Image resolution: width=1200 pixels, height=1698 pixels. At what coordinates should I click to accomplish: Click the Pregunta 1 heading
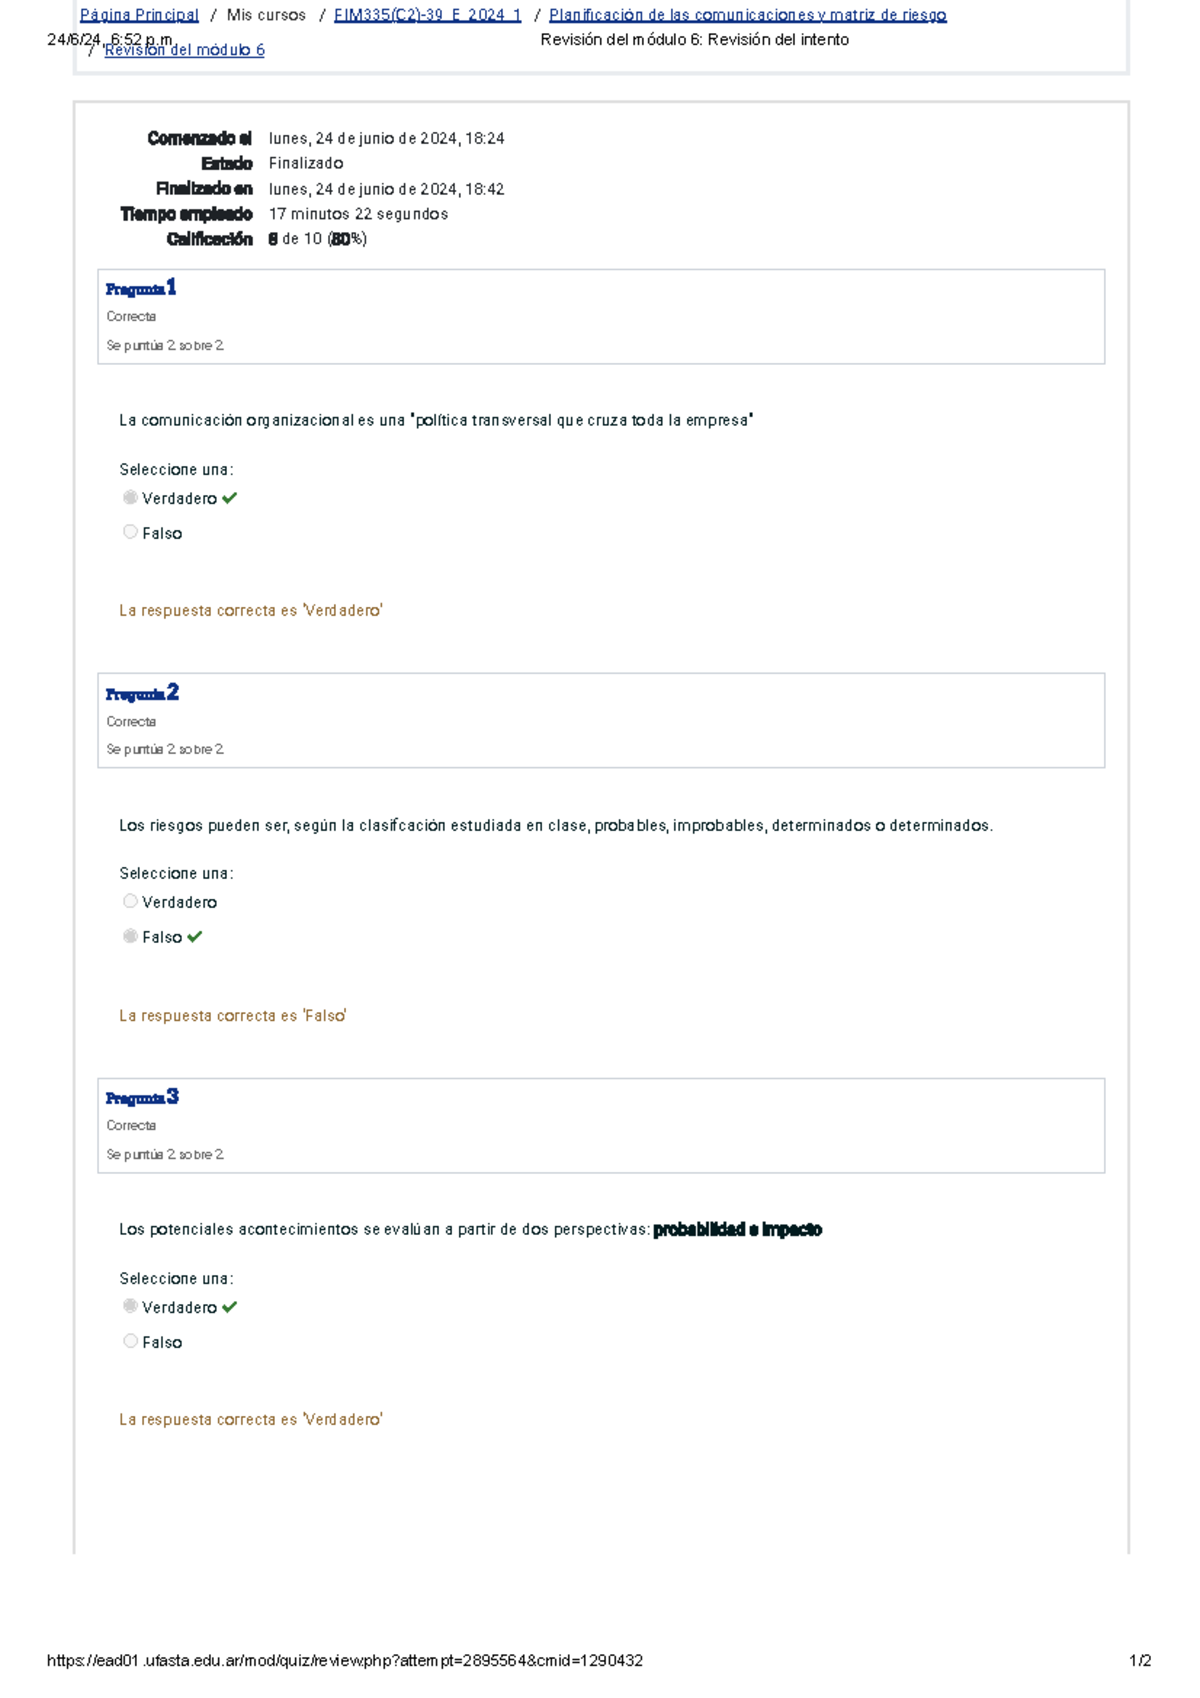[141, 289]
